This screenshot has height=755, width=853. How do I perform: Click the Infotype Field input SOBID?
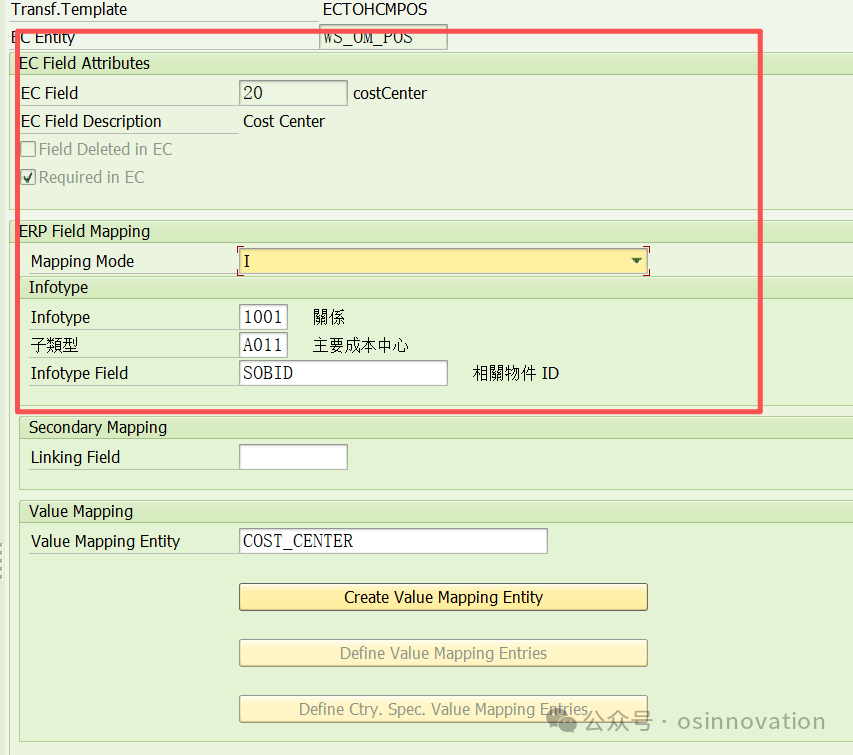343,373
